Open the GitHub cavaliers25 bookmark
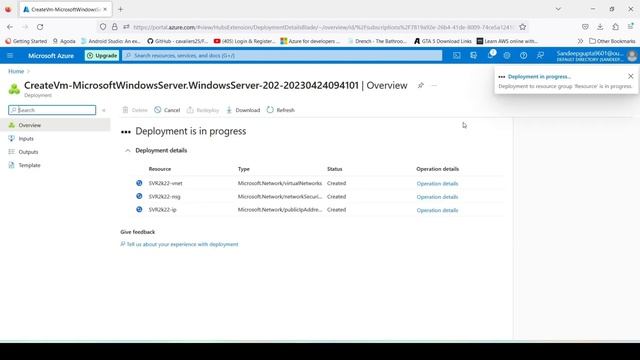The image size is (640, 360). 178,41
